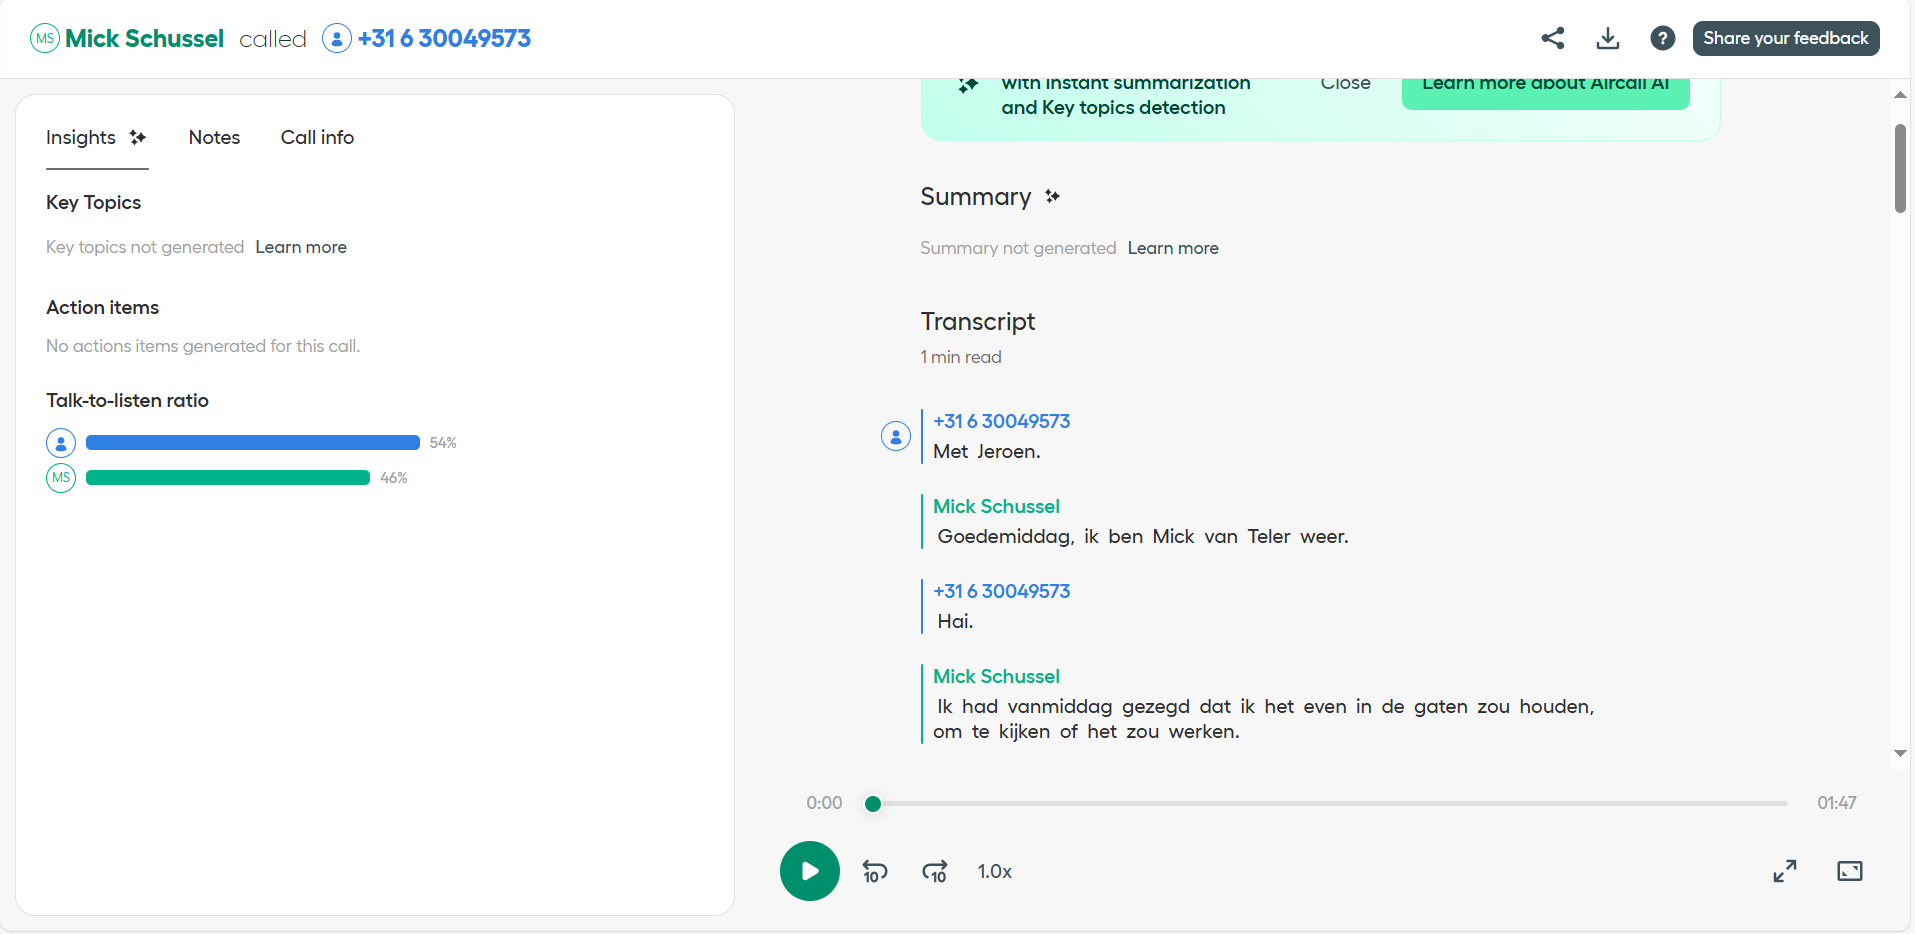
Task: Click Share your feedback button
Action: [x=1785, y=38]
